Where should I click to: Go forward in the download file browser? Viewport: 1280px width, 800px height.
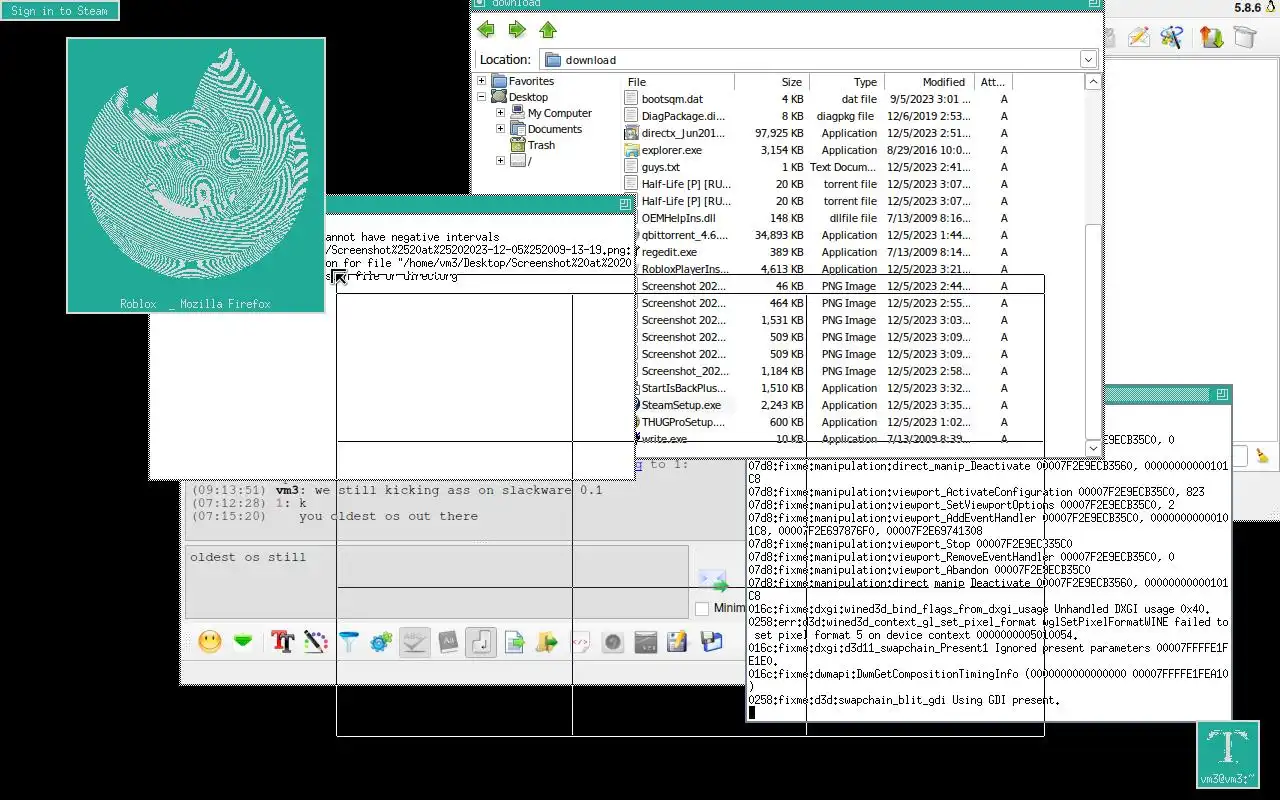[517, 30]
